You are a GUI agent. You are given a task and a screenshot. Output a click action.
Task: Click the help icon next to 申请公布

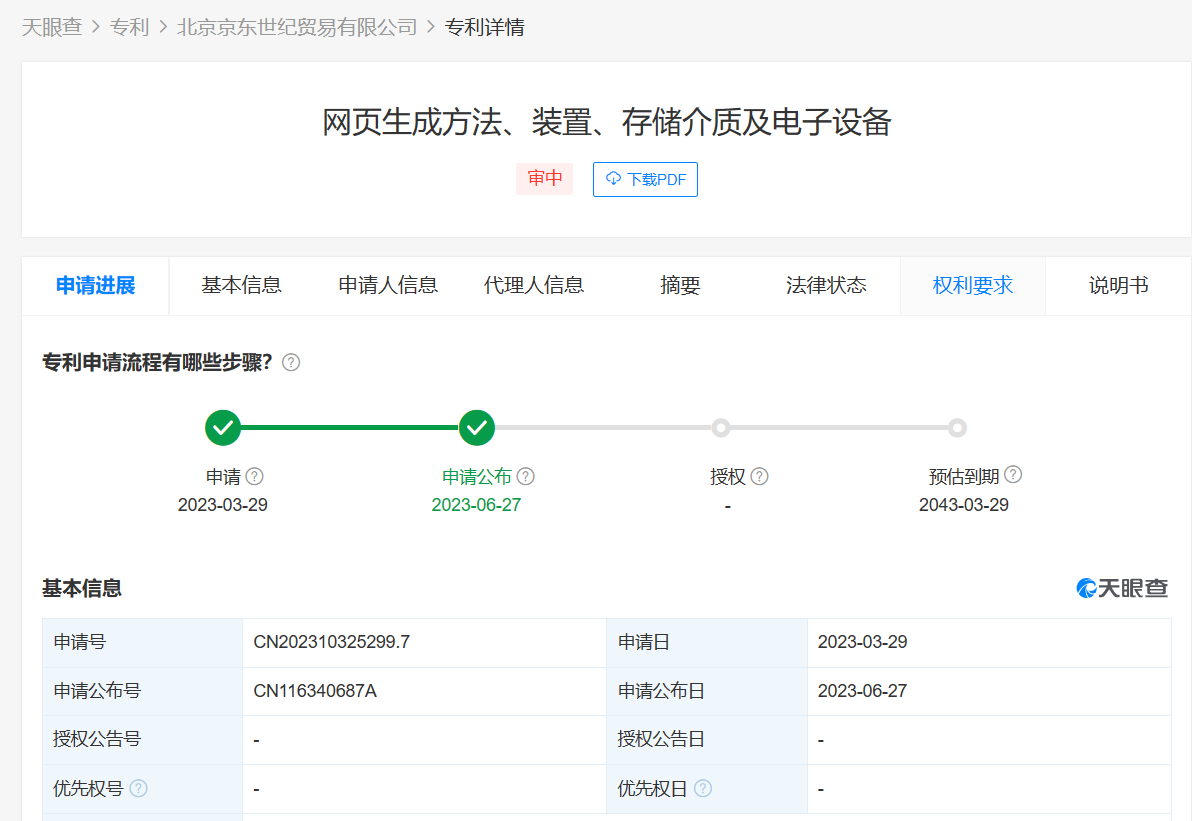pyautogui.click(x=525, y=477)
